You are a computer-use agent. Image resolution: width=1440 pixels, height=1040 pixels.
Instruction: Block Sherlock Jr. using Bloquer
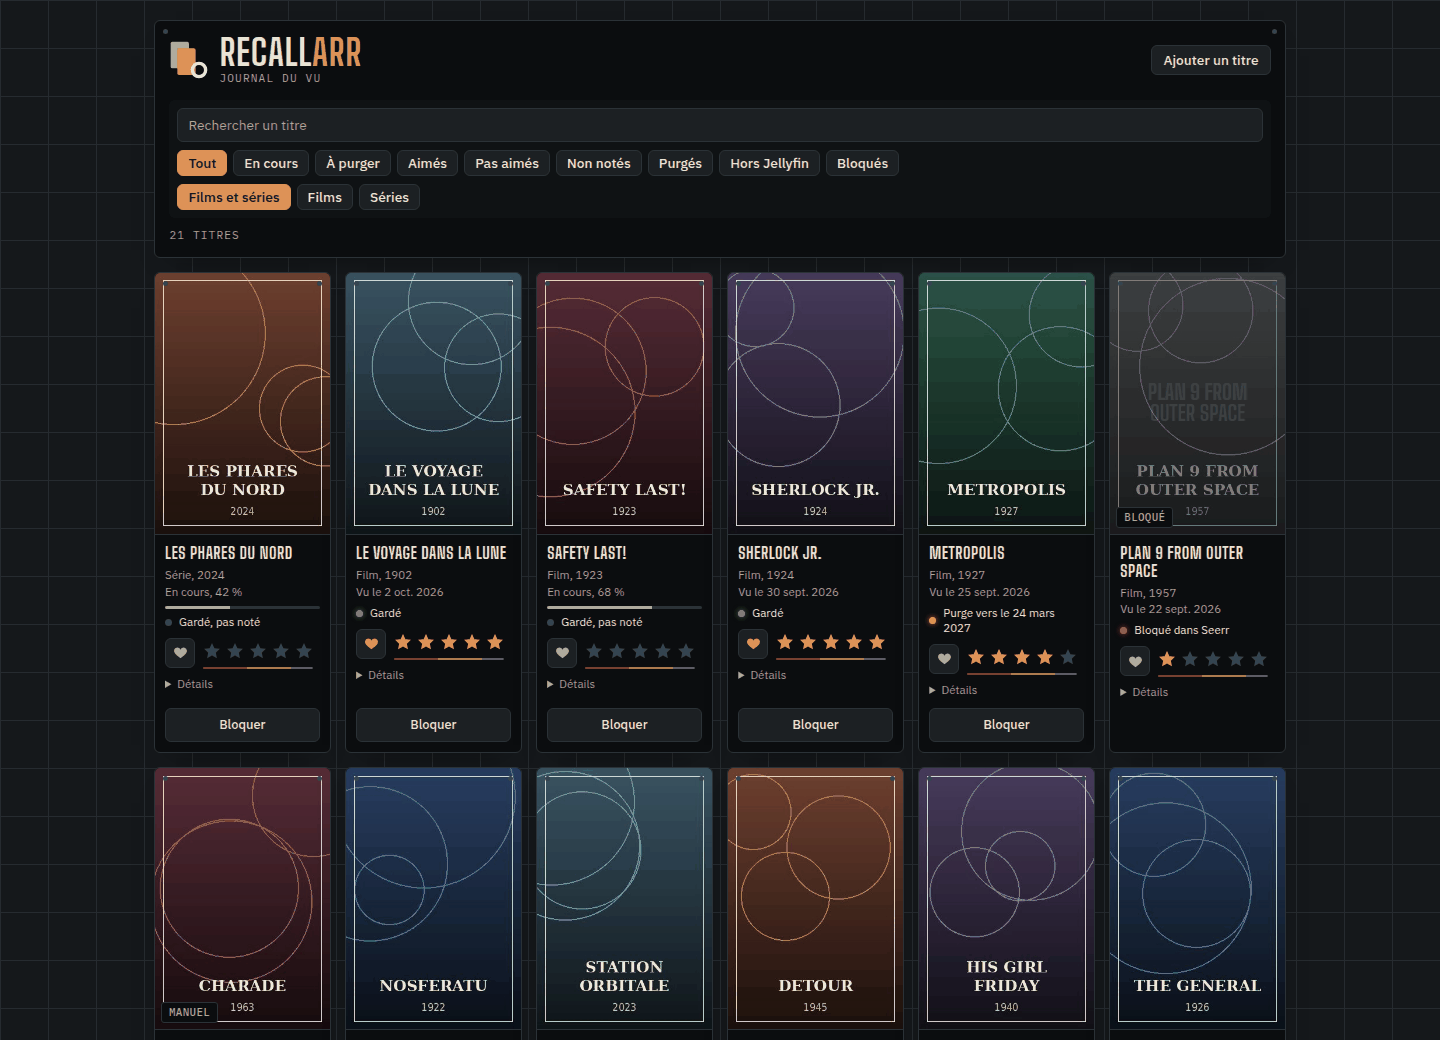(x=815, y=725)
